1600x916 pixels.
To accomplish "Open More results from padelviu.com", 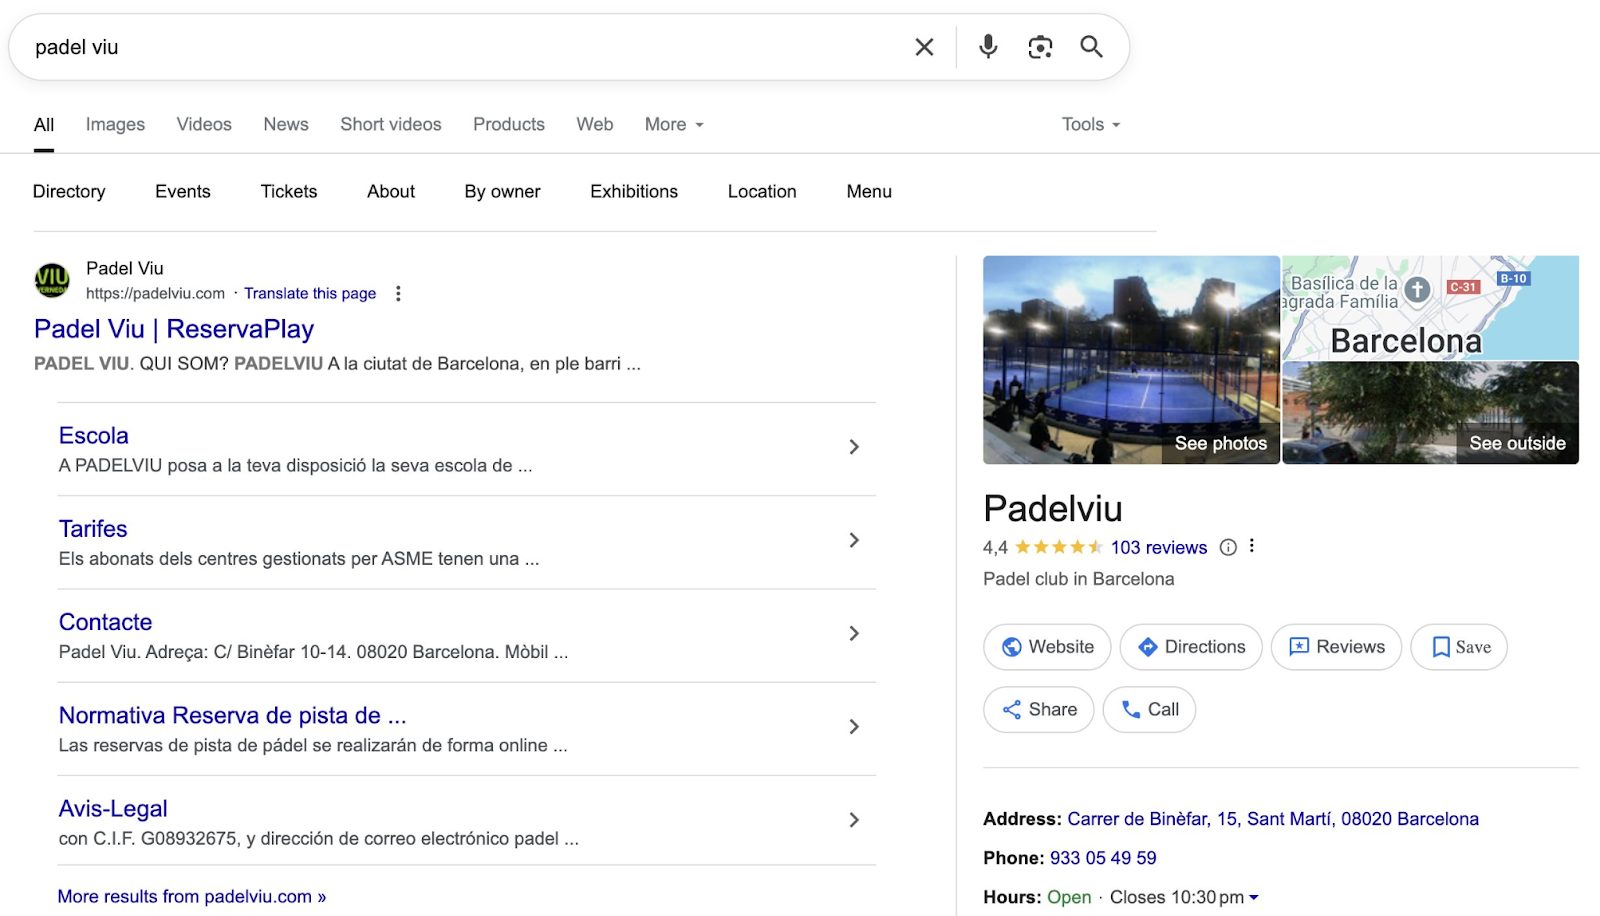I will coord(192,896).
